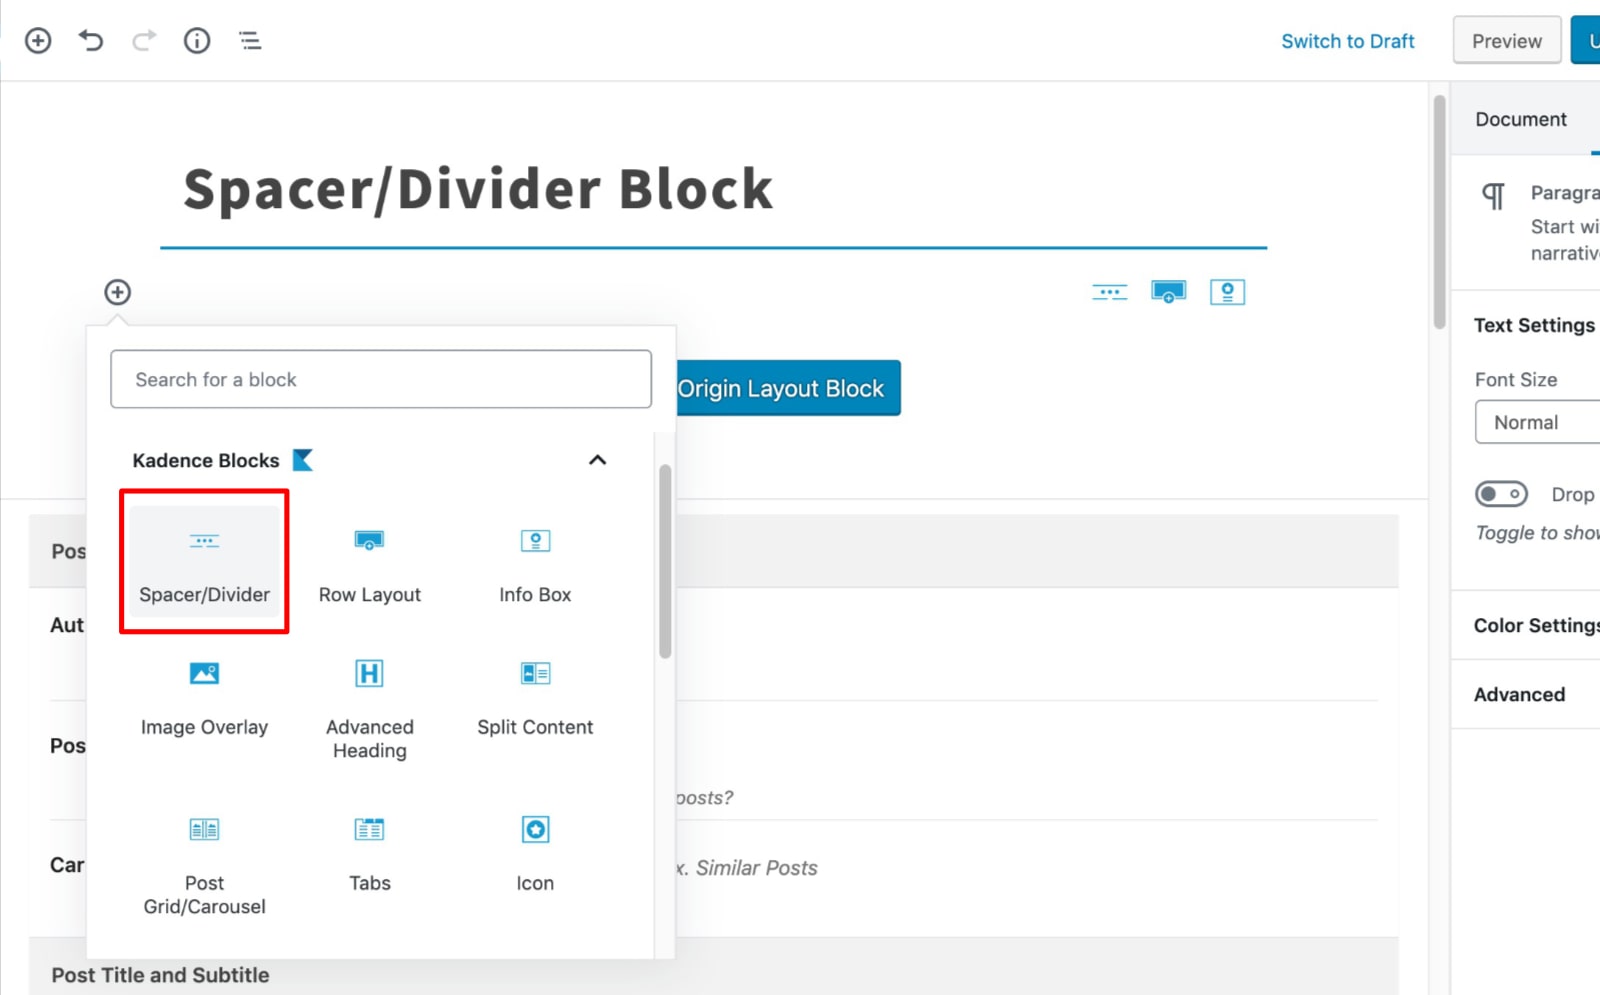1600x995 pixels.
Task: Click the Row Layout shortcut icon beside paragraph
Action: [x=1168, y=292]
